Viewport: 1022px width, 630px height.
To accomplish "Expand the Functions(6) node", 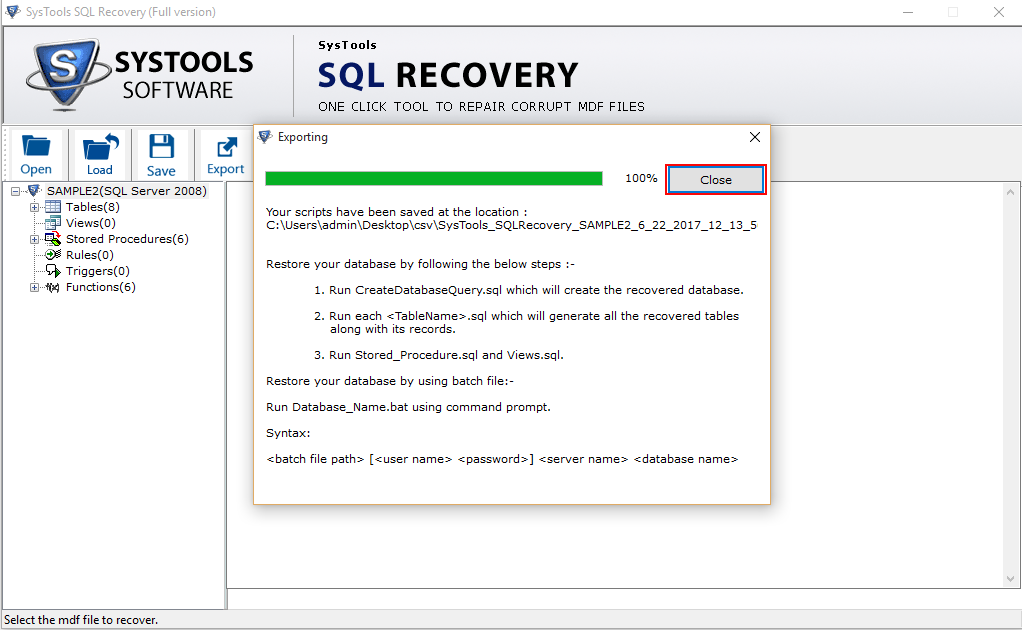I will [34, 287].
